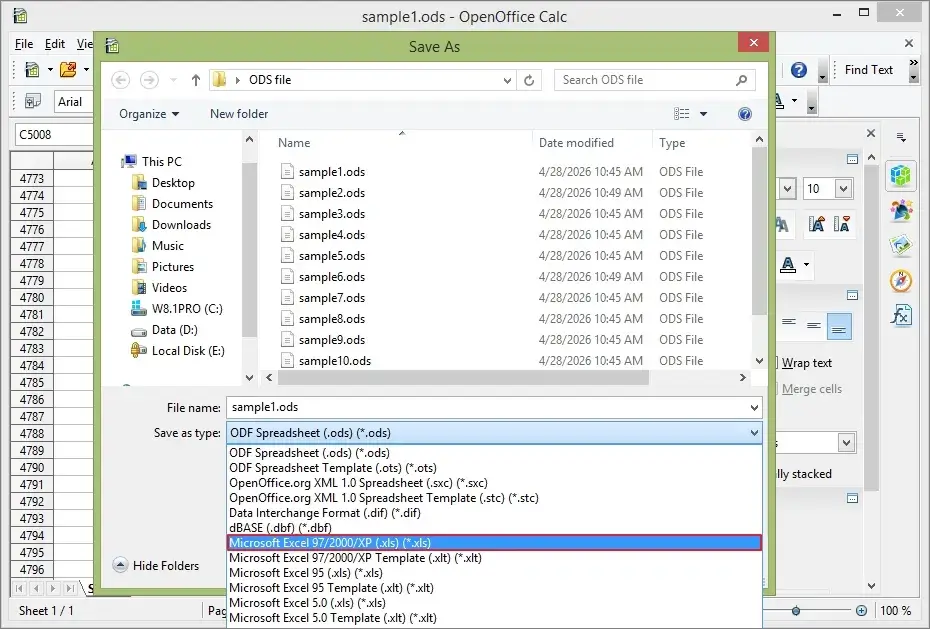Select Microsoft Excel 97/2000/XP (.xls) option
Image resolution: width=930 pixels, height=629 pixels.
click(494, 542)
